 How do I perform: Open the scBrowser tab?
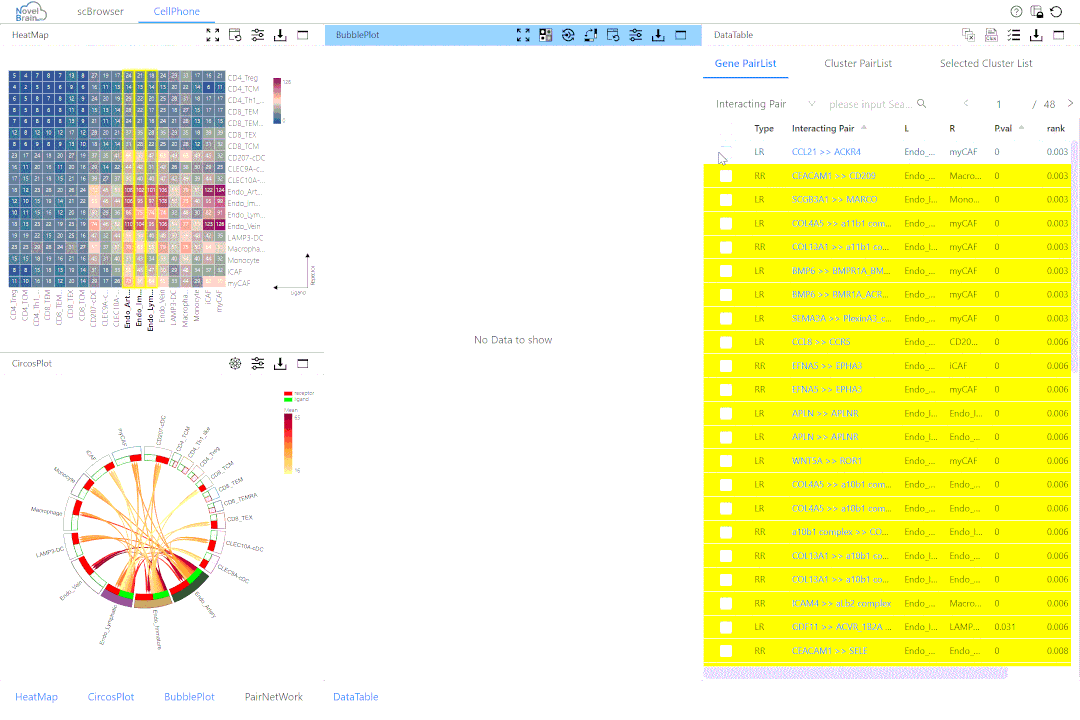click(x=100, y=12)
